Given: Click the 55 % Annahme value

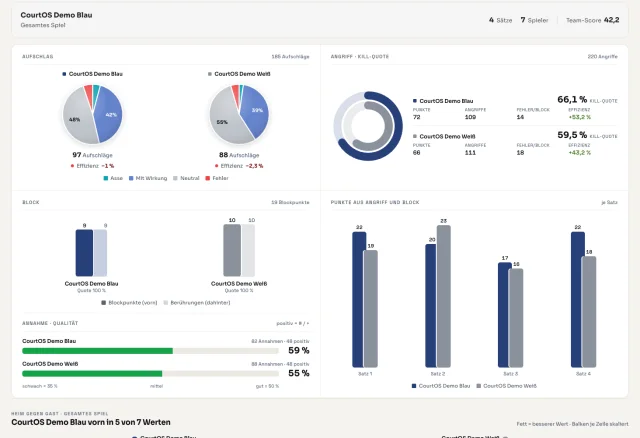Looking at the screenshot, I should (299, 373).
